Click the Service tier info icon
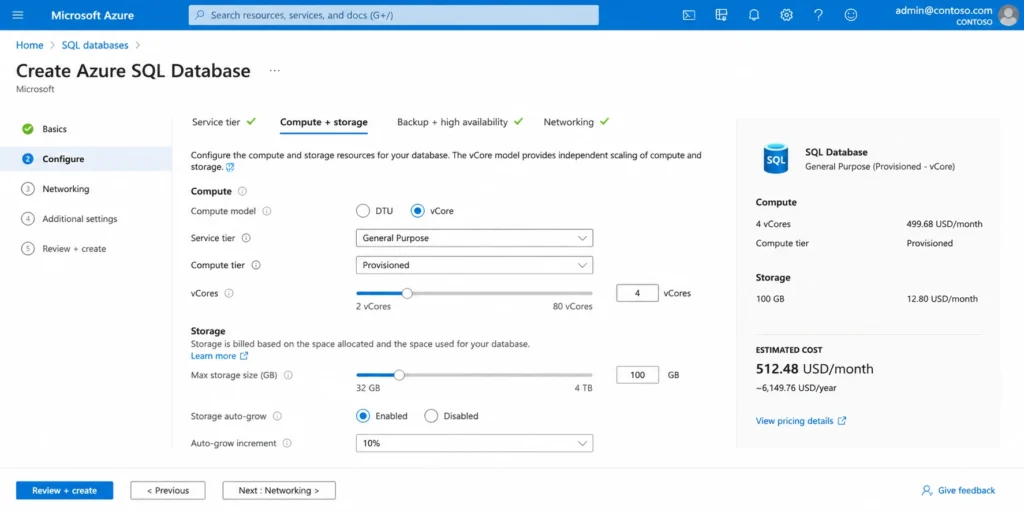The height and width of the screenshot is (512, 1024). click(246, 238)
